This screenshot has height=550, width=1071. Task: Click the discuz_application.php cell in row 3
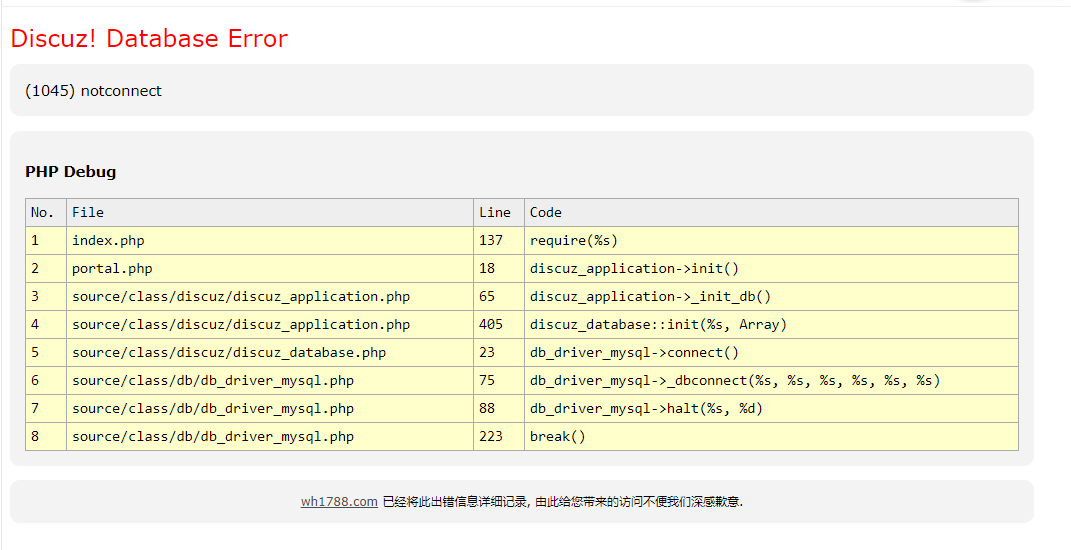pos(270,297)
